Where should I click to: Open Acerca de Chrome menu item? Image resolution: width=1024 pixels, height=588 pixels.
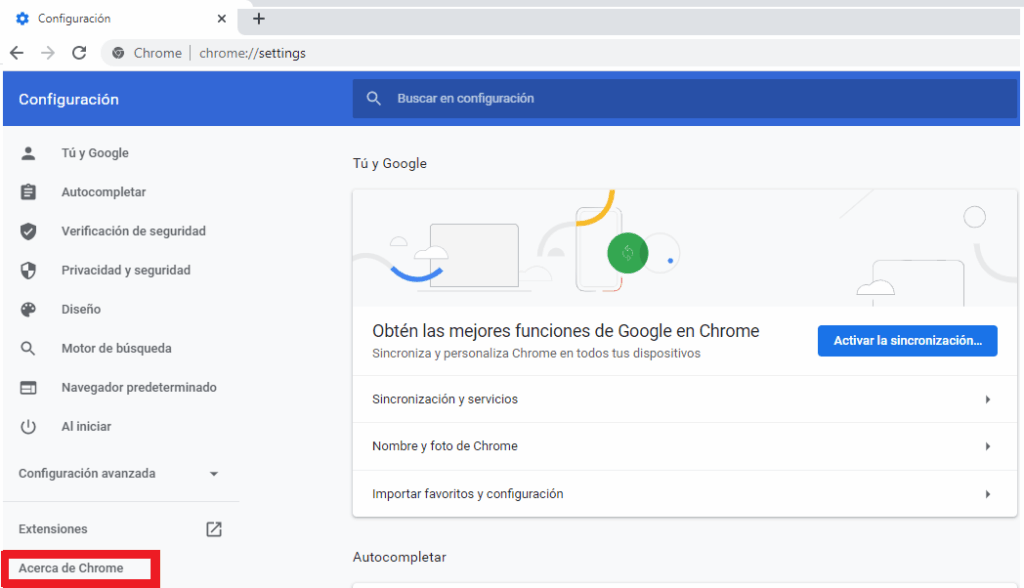coord(71,568)
